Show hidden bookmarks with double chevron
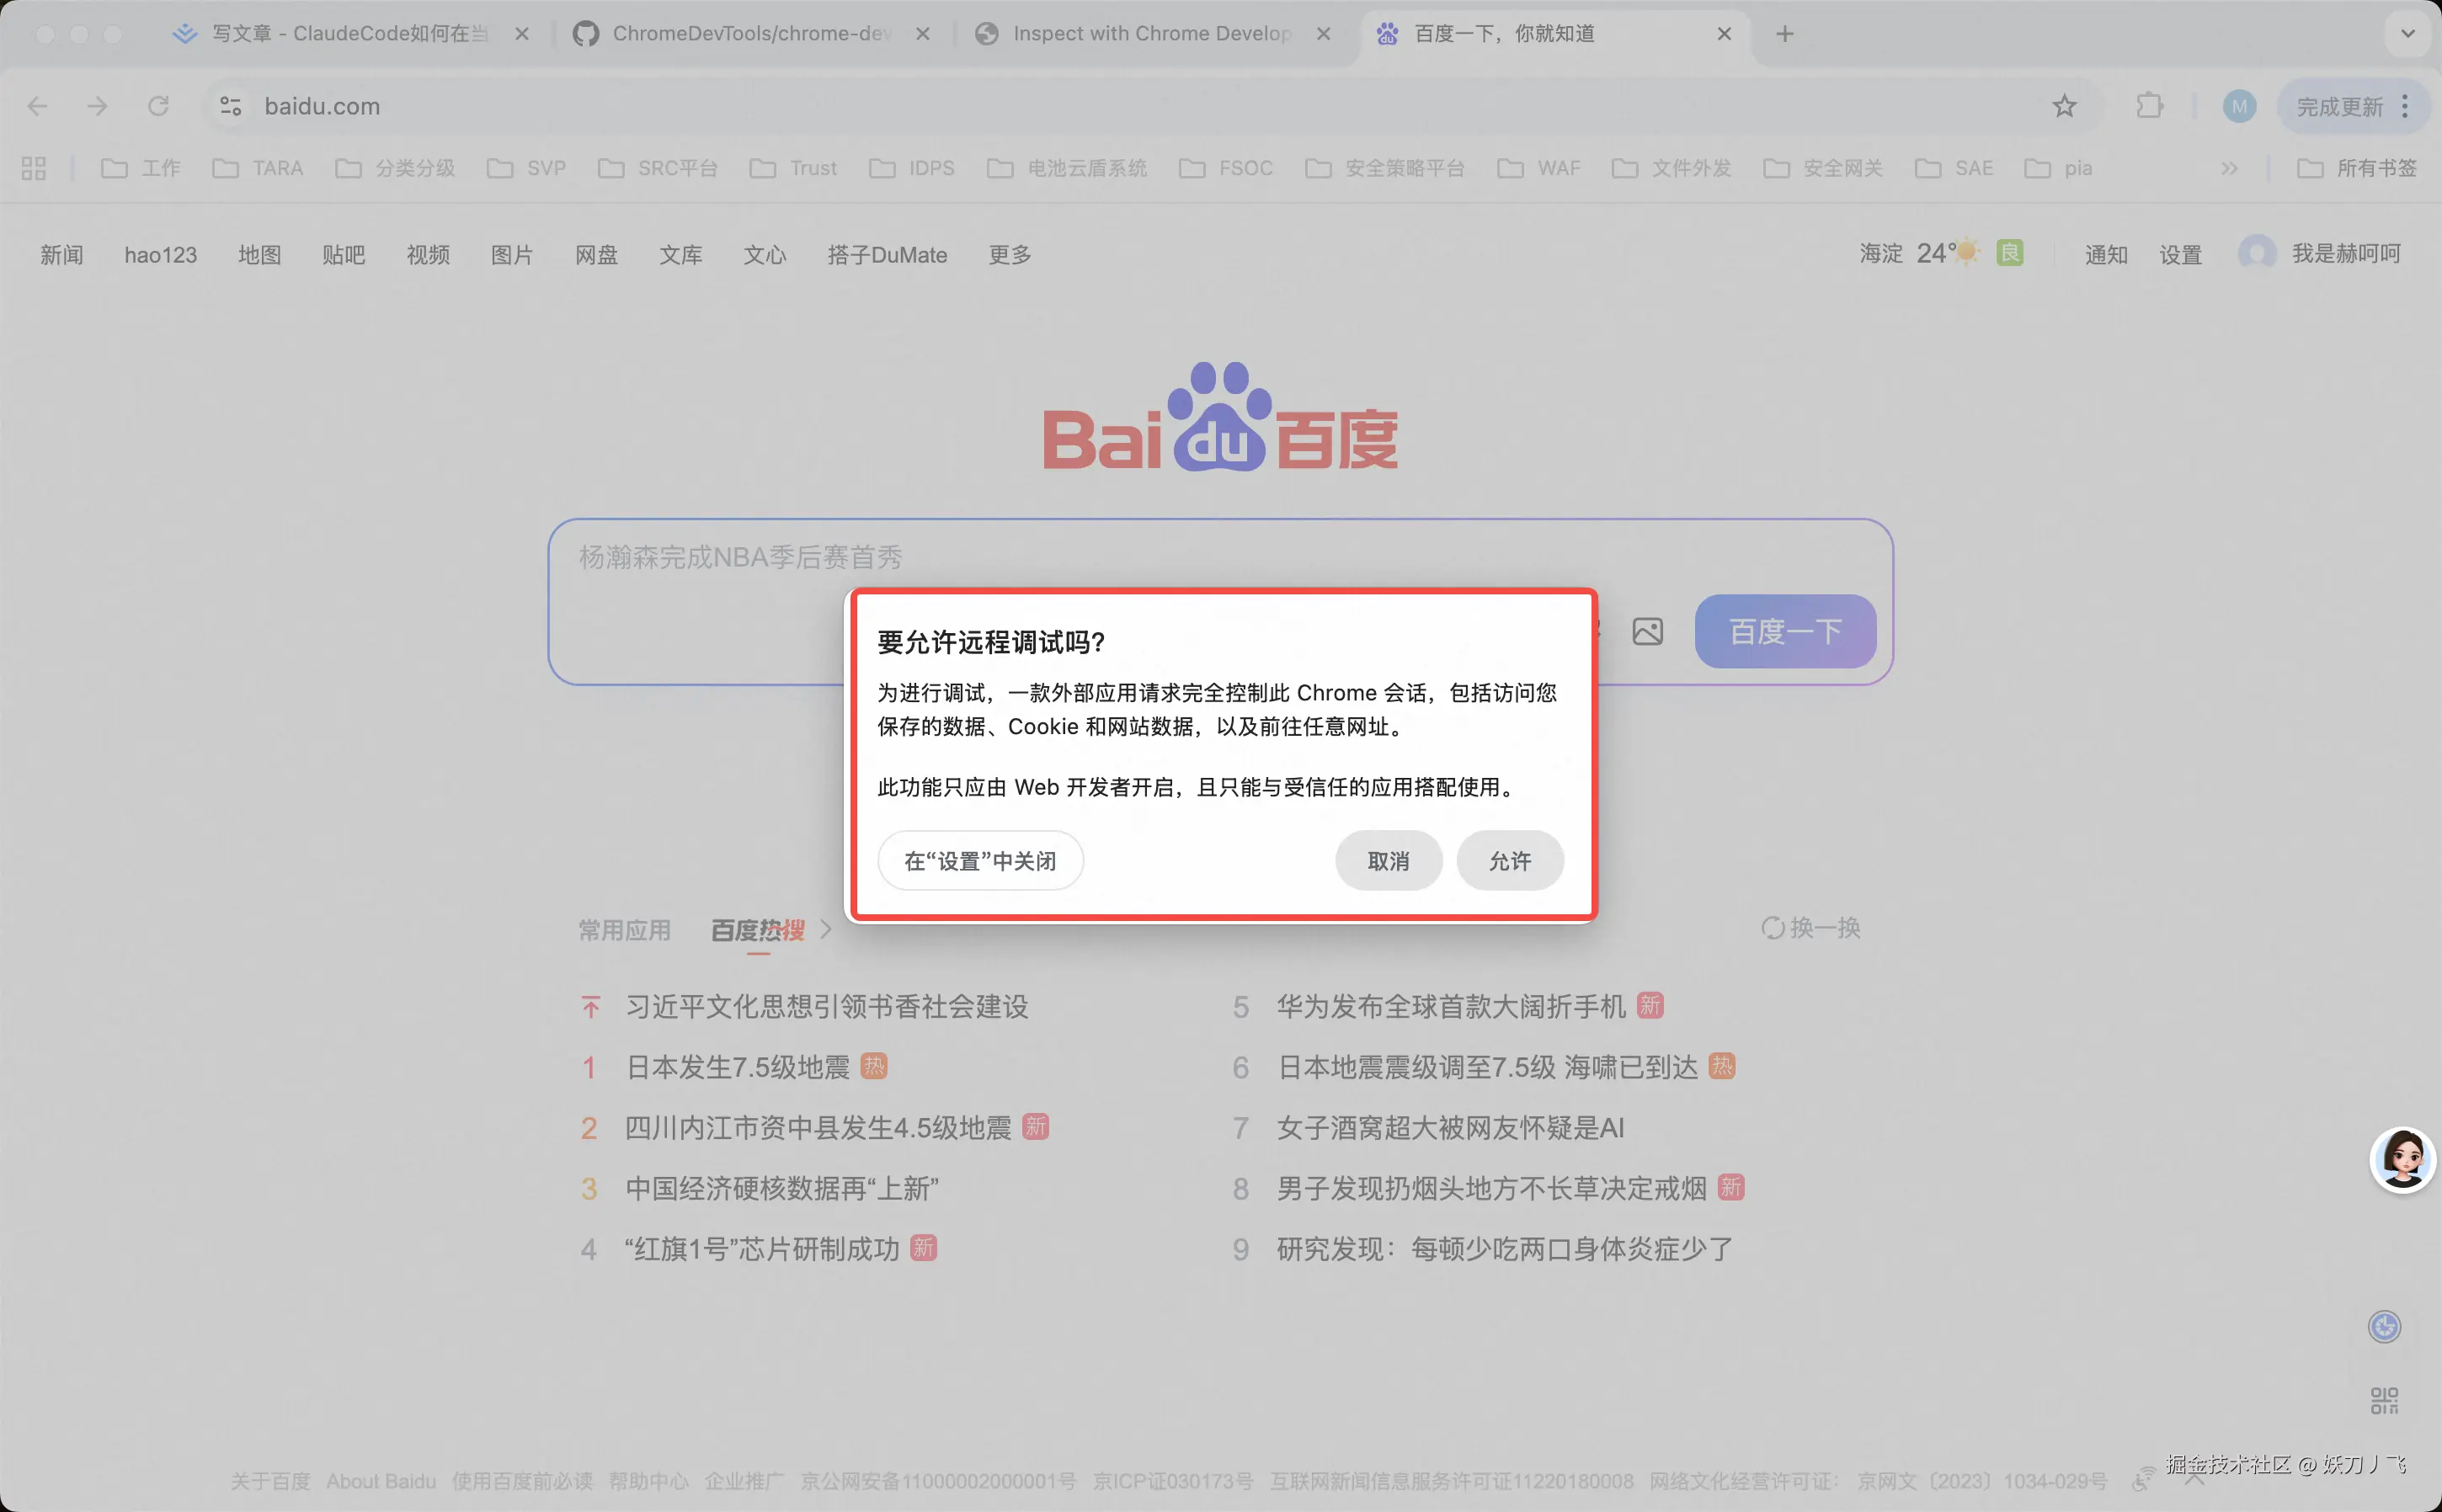This screenshot has width=2442, height=1512. coord(2229,168)
